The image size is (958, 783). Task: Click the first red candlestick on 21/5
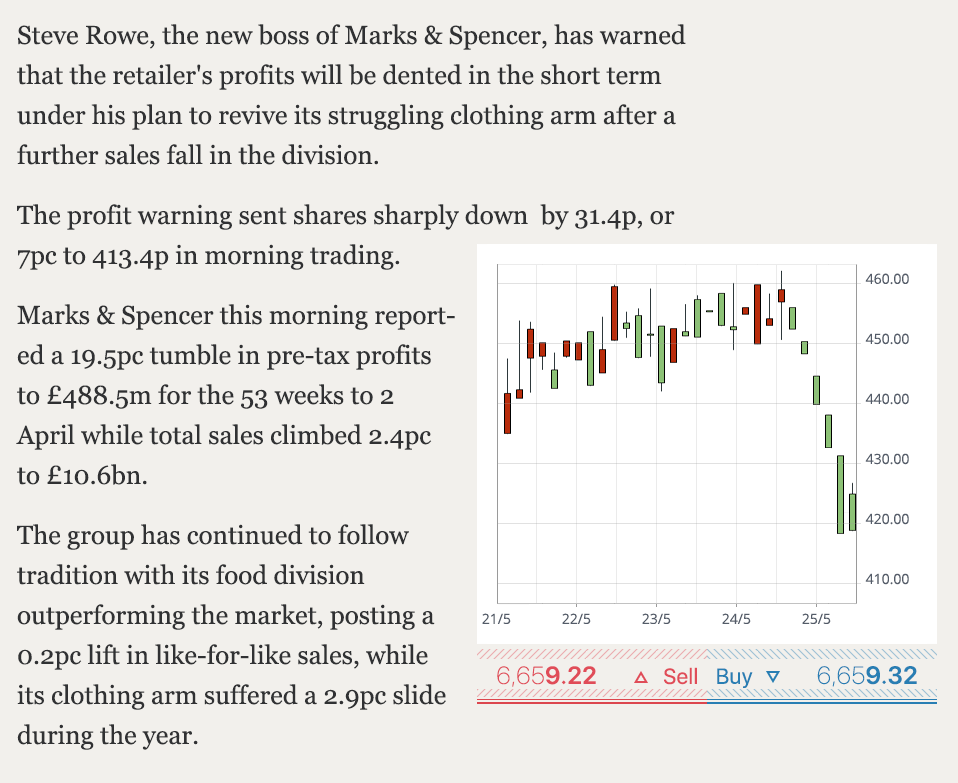508,413
